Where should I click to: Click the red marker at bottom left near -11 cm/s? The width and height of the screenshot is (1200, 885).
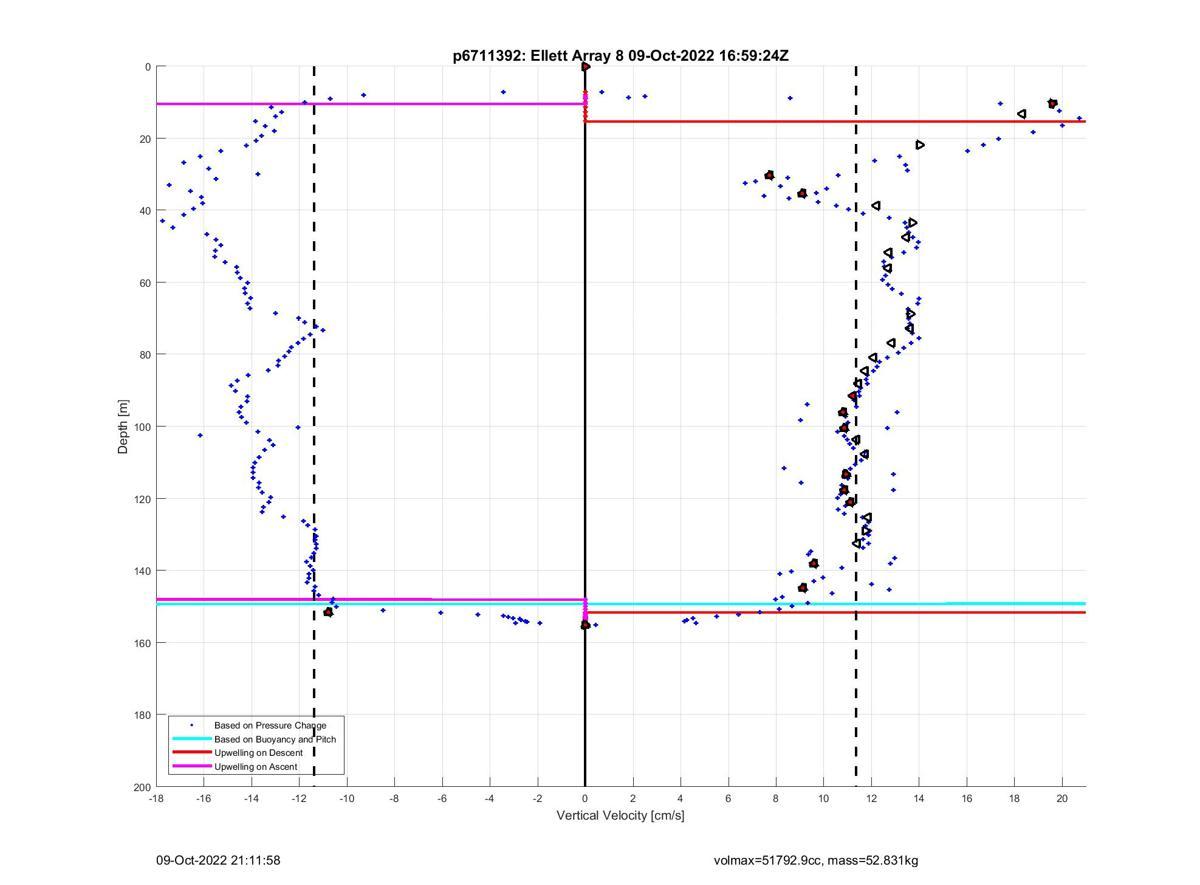pos(328,612)
